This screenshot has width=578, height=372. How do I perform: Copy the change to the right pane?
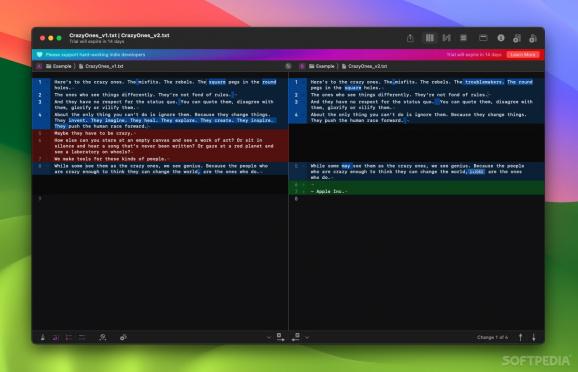[281, 337]
